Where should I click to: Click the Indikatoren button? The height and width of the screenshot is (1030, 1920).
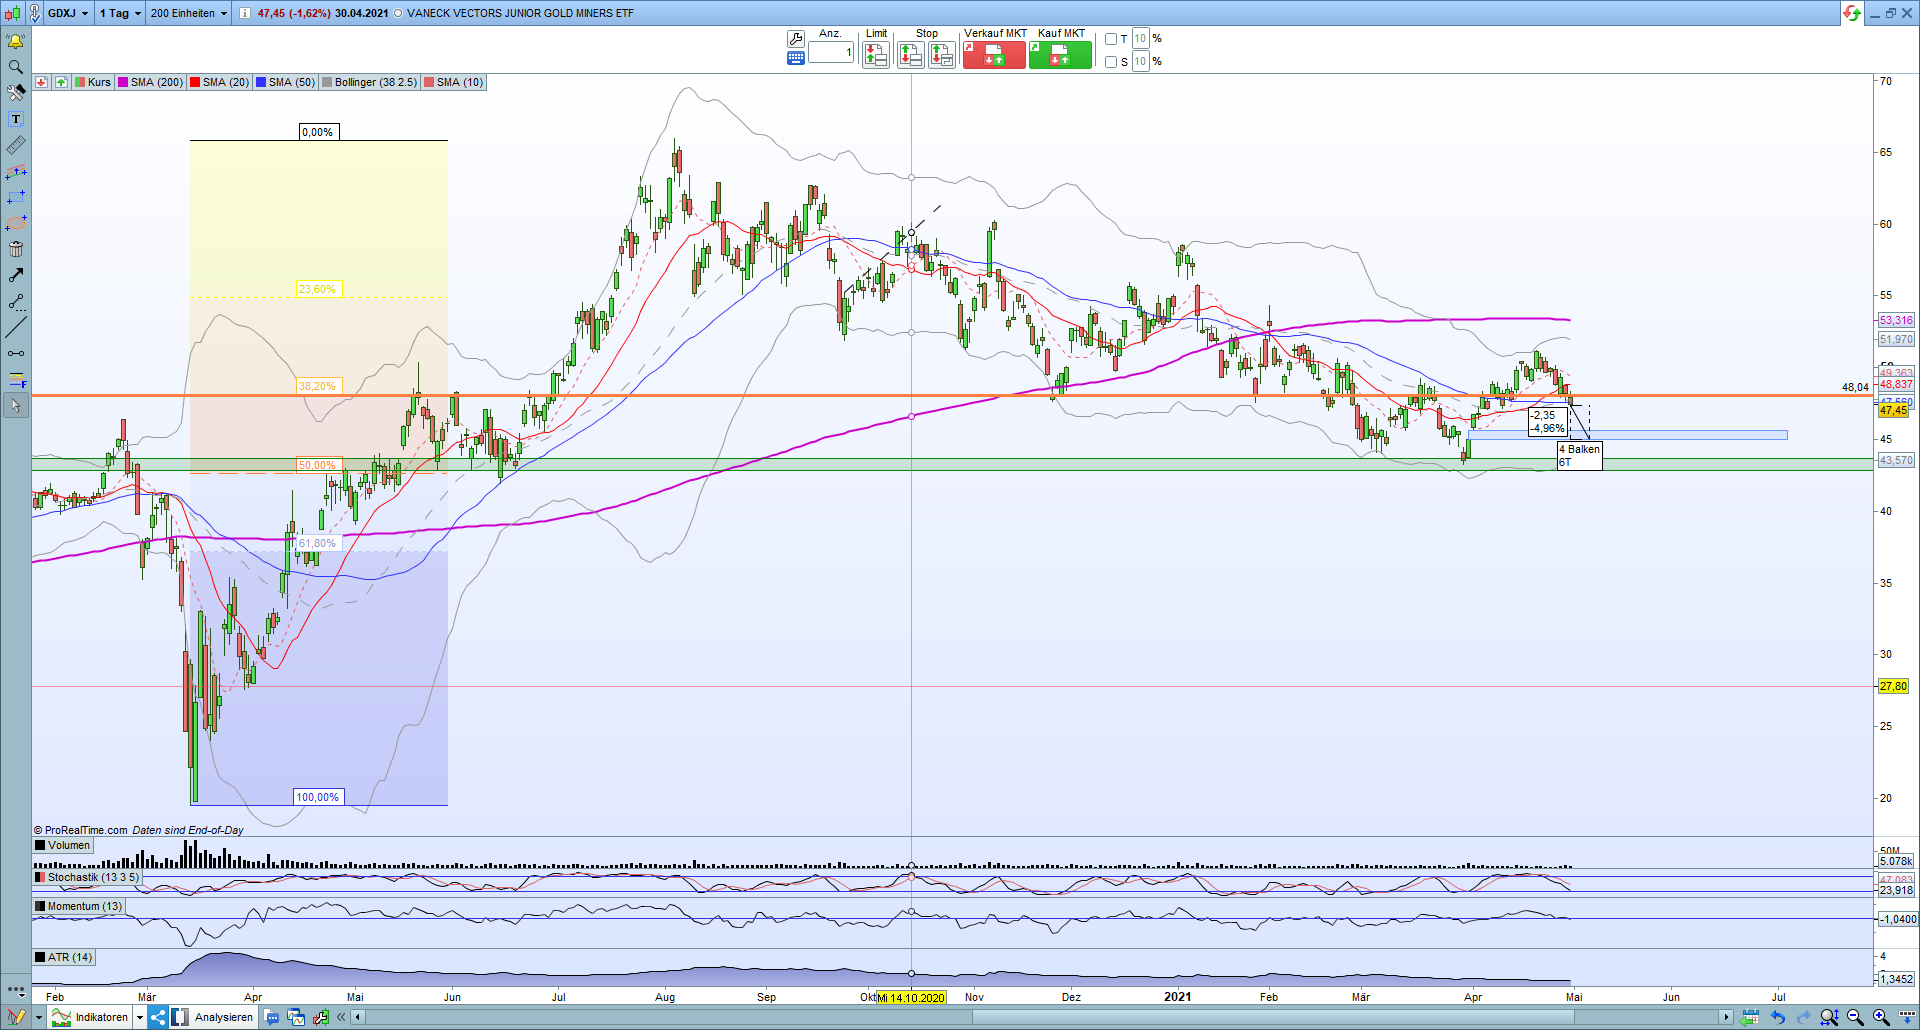pos(101,1017)
